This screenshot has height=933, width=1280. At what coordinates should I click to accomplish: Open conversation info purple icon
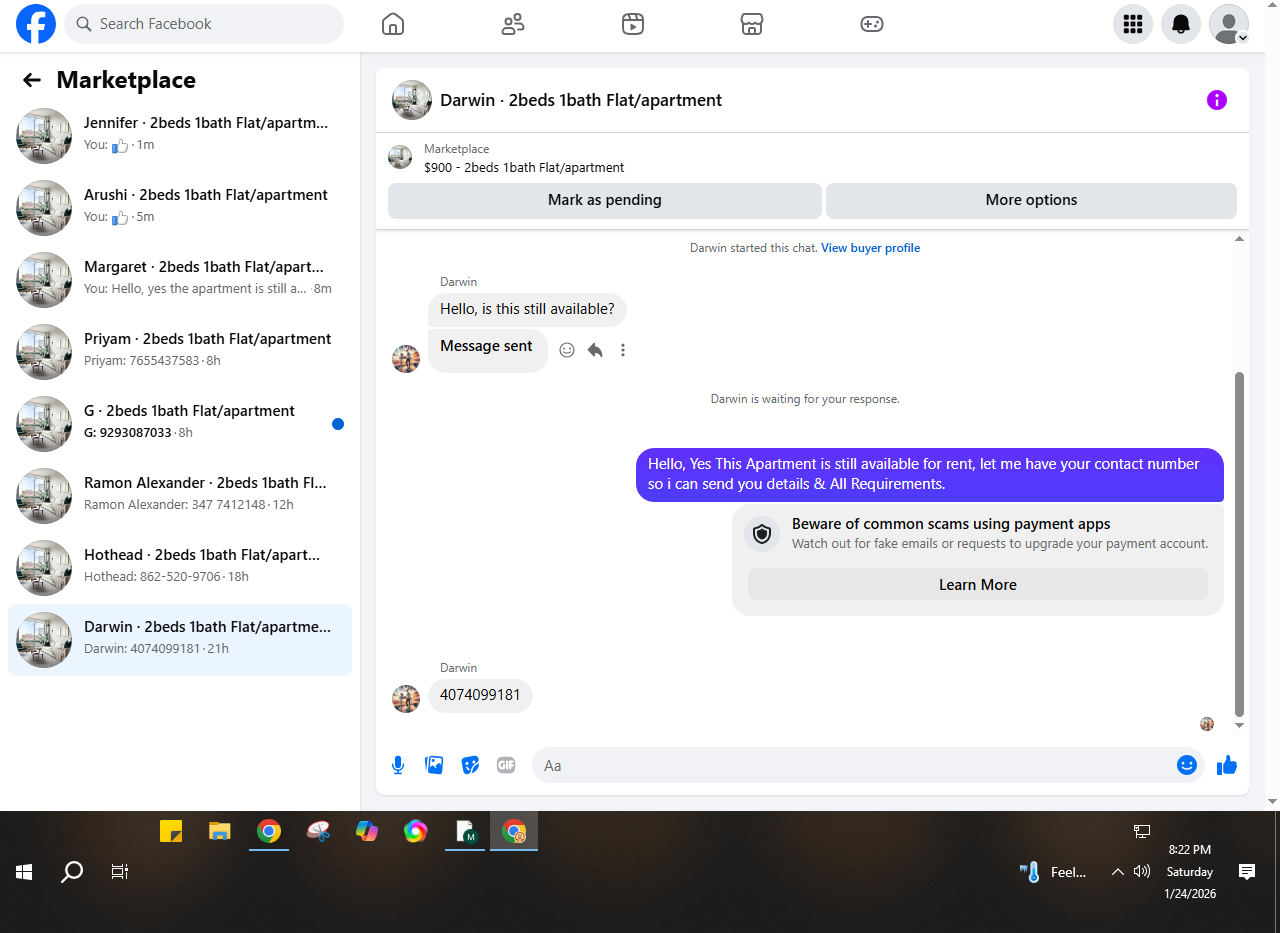tap(1216, 100)
